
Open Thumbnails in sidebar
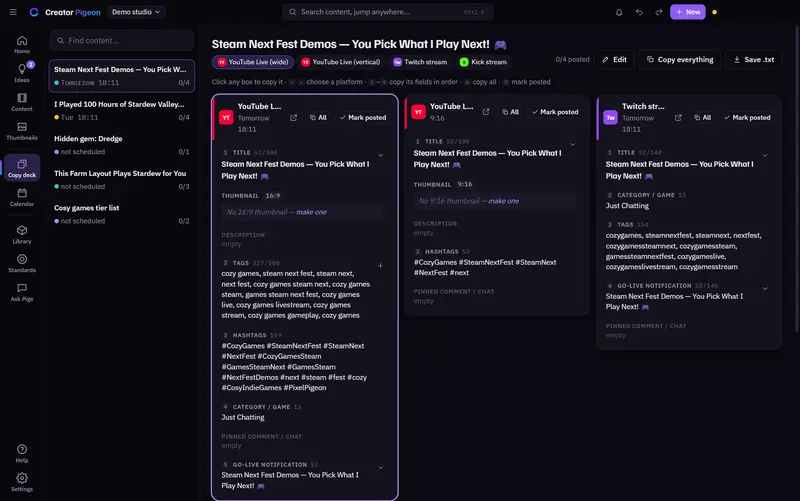pos(22,131)
